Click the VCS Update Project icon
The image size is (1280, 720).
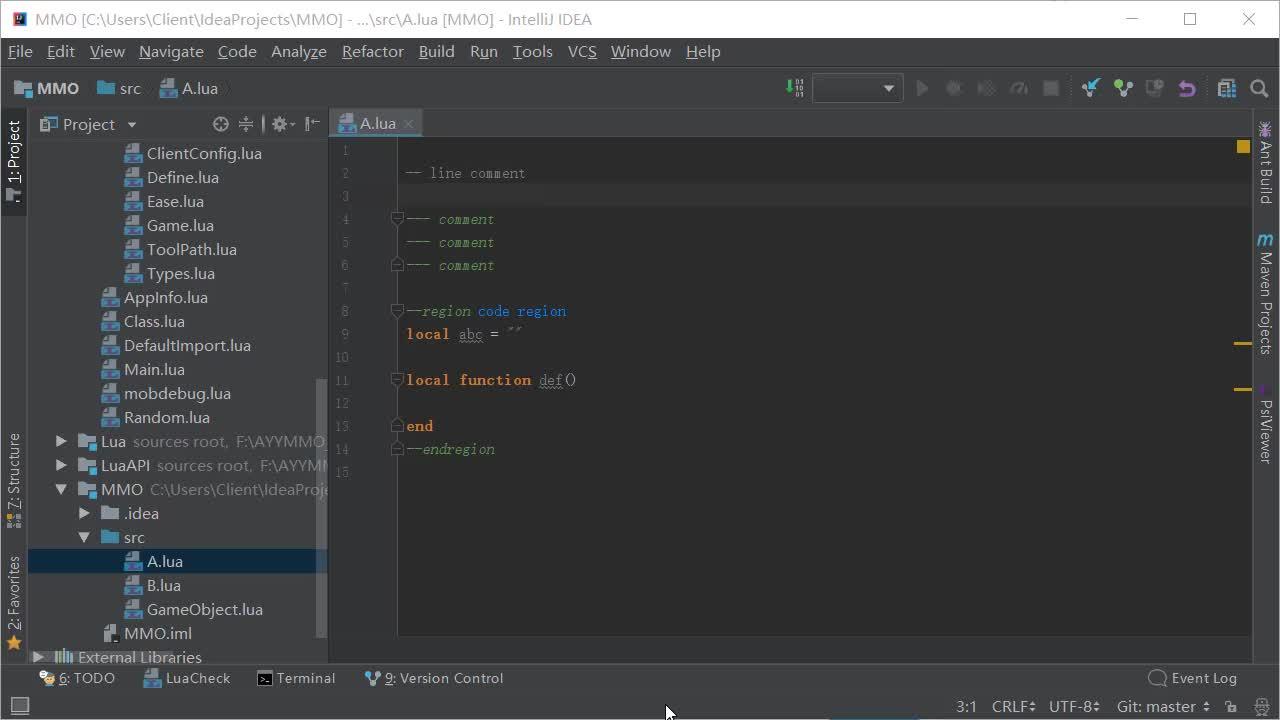[x=1090, y=88]
